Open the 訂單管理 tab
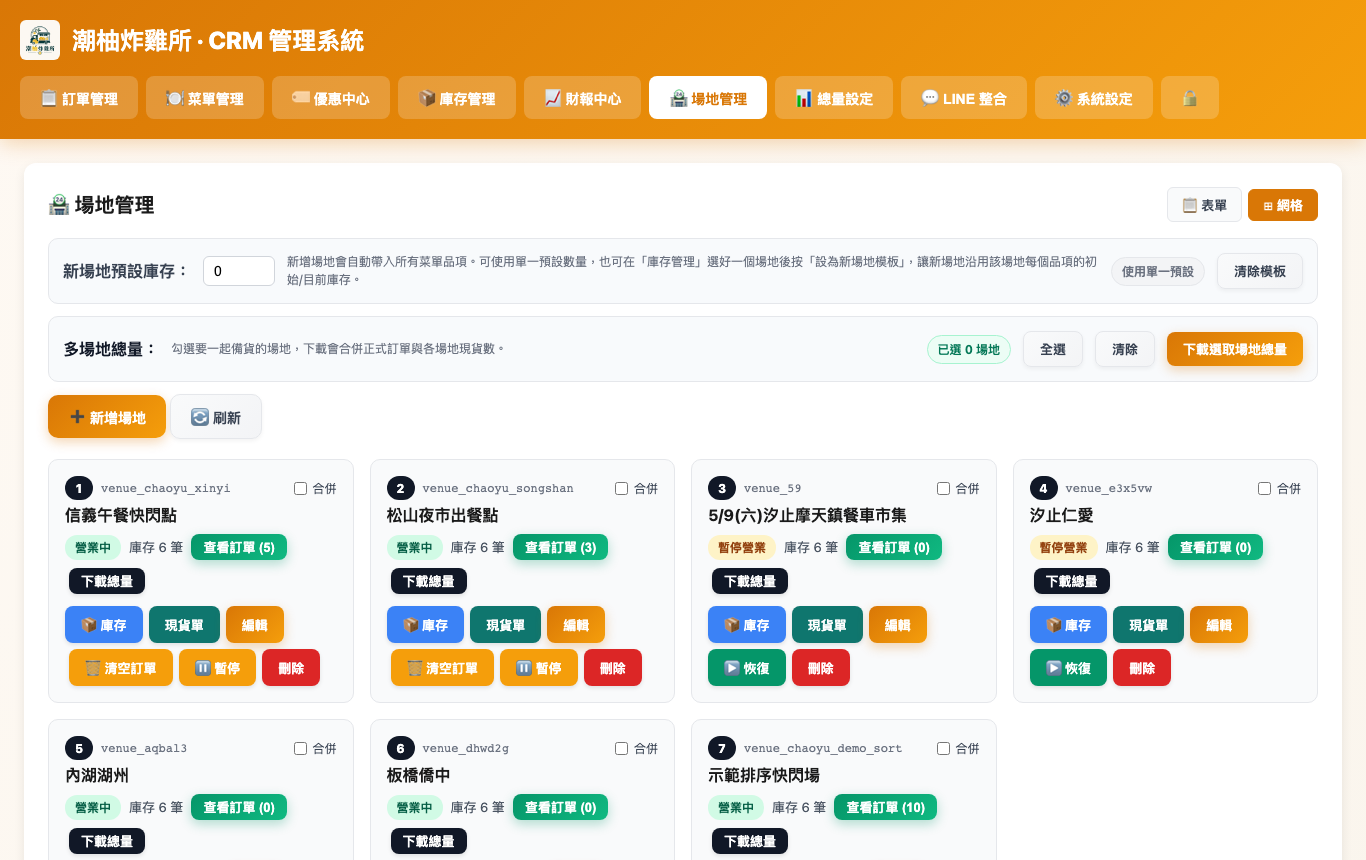 [x=79, y=98]
